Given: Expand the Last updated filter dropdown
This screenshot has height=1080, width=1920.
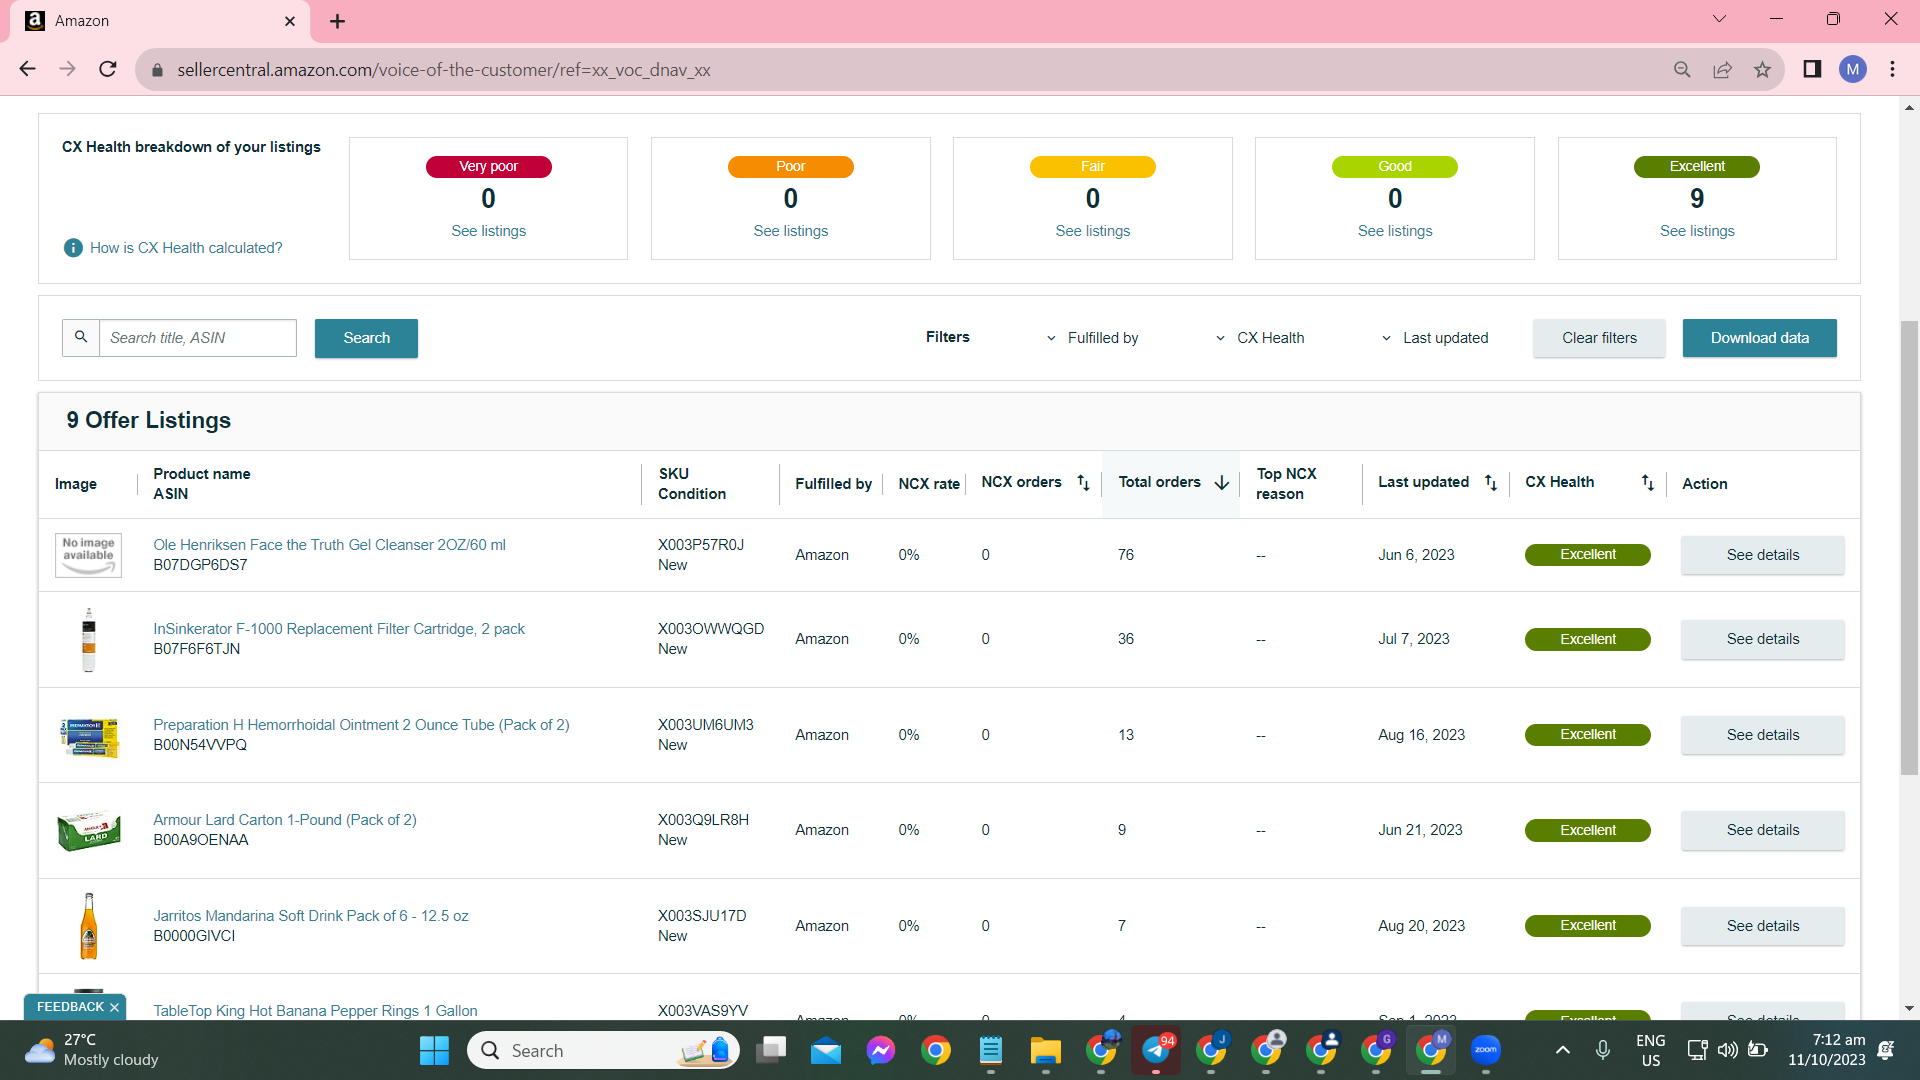Looking at the screenshot, I should tap(1435, 338).
